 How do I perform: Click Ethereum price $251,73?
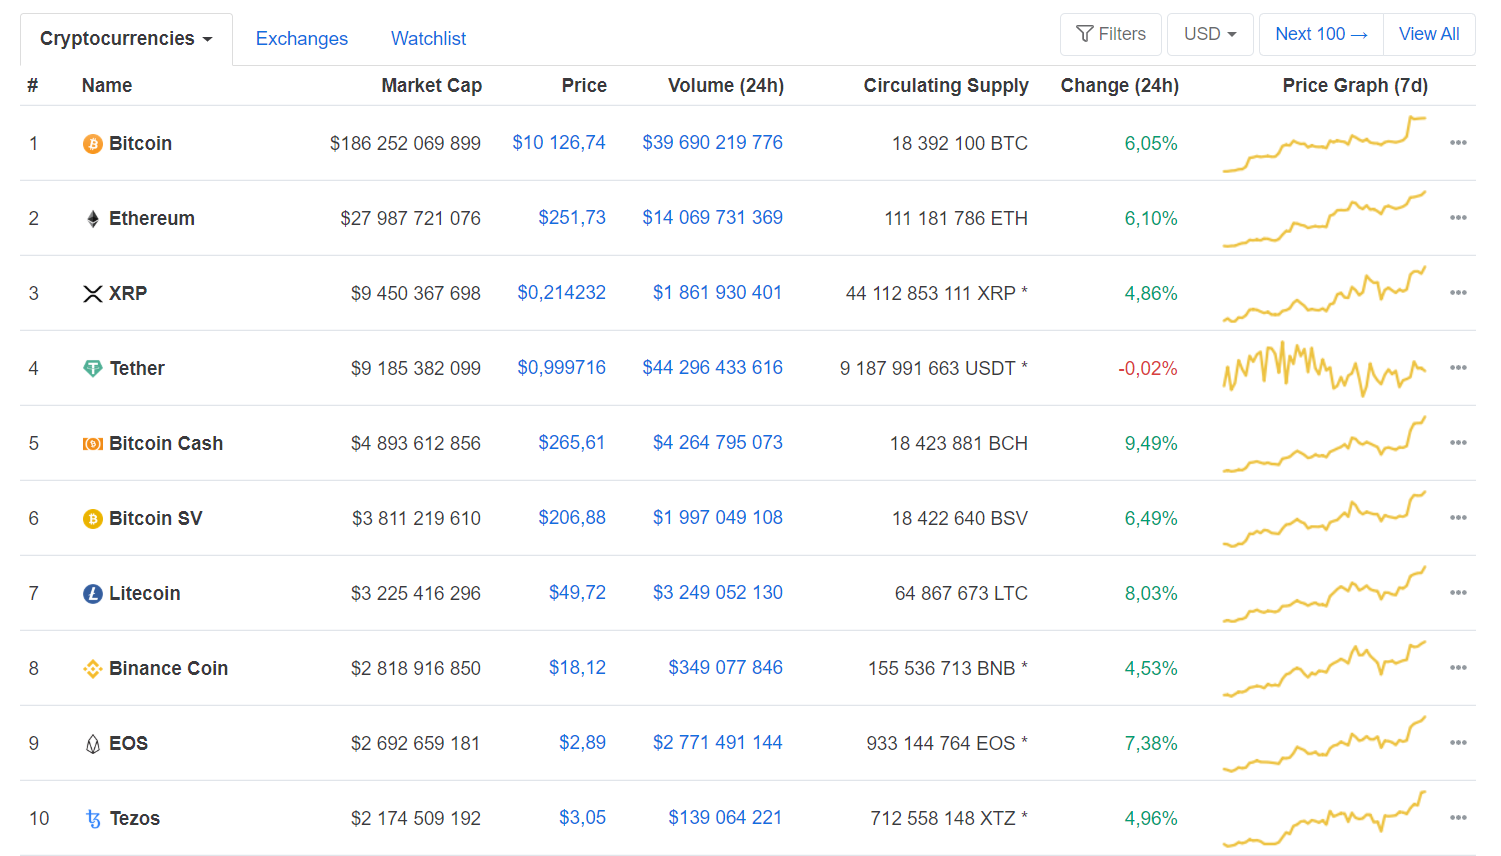572,218
